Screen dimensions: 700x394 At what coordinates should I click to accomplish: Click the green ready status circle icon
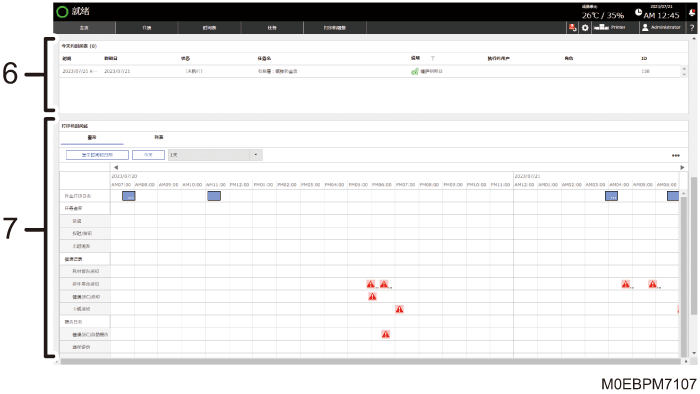(x=62, y=12)
